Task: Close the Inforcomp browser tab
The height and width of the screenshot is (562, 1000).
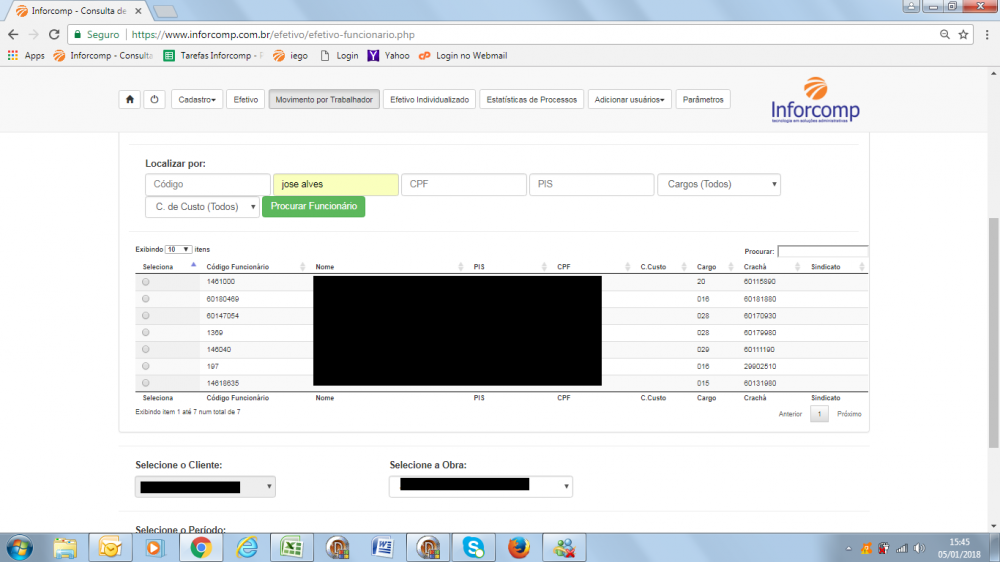Action: (138, 11)
